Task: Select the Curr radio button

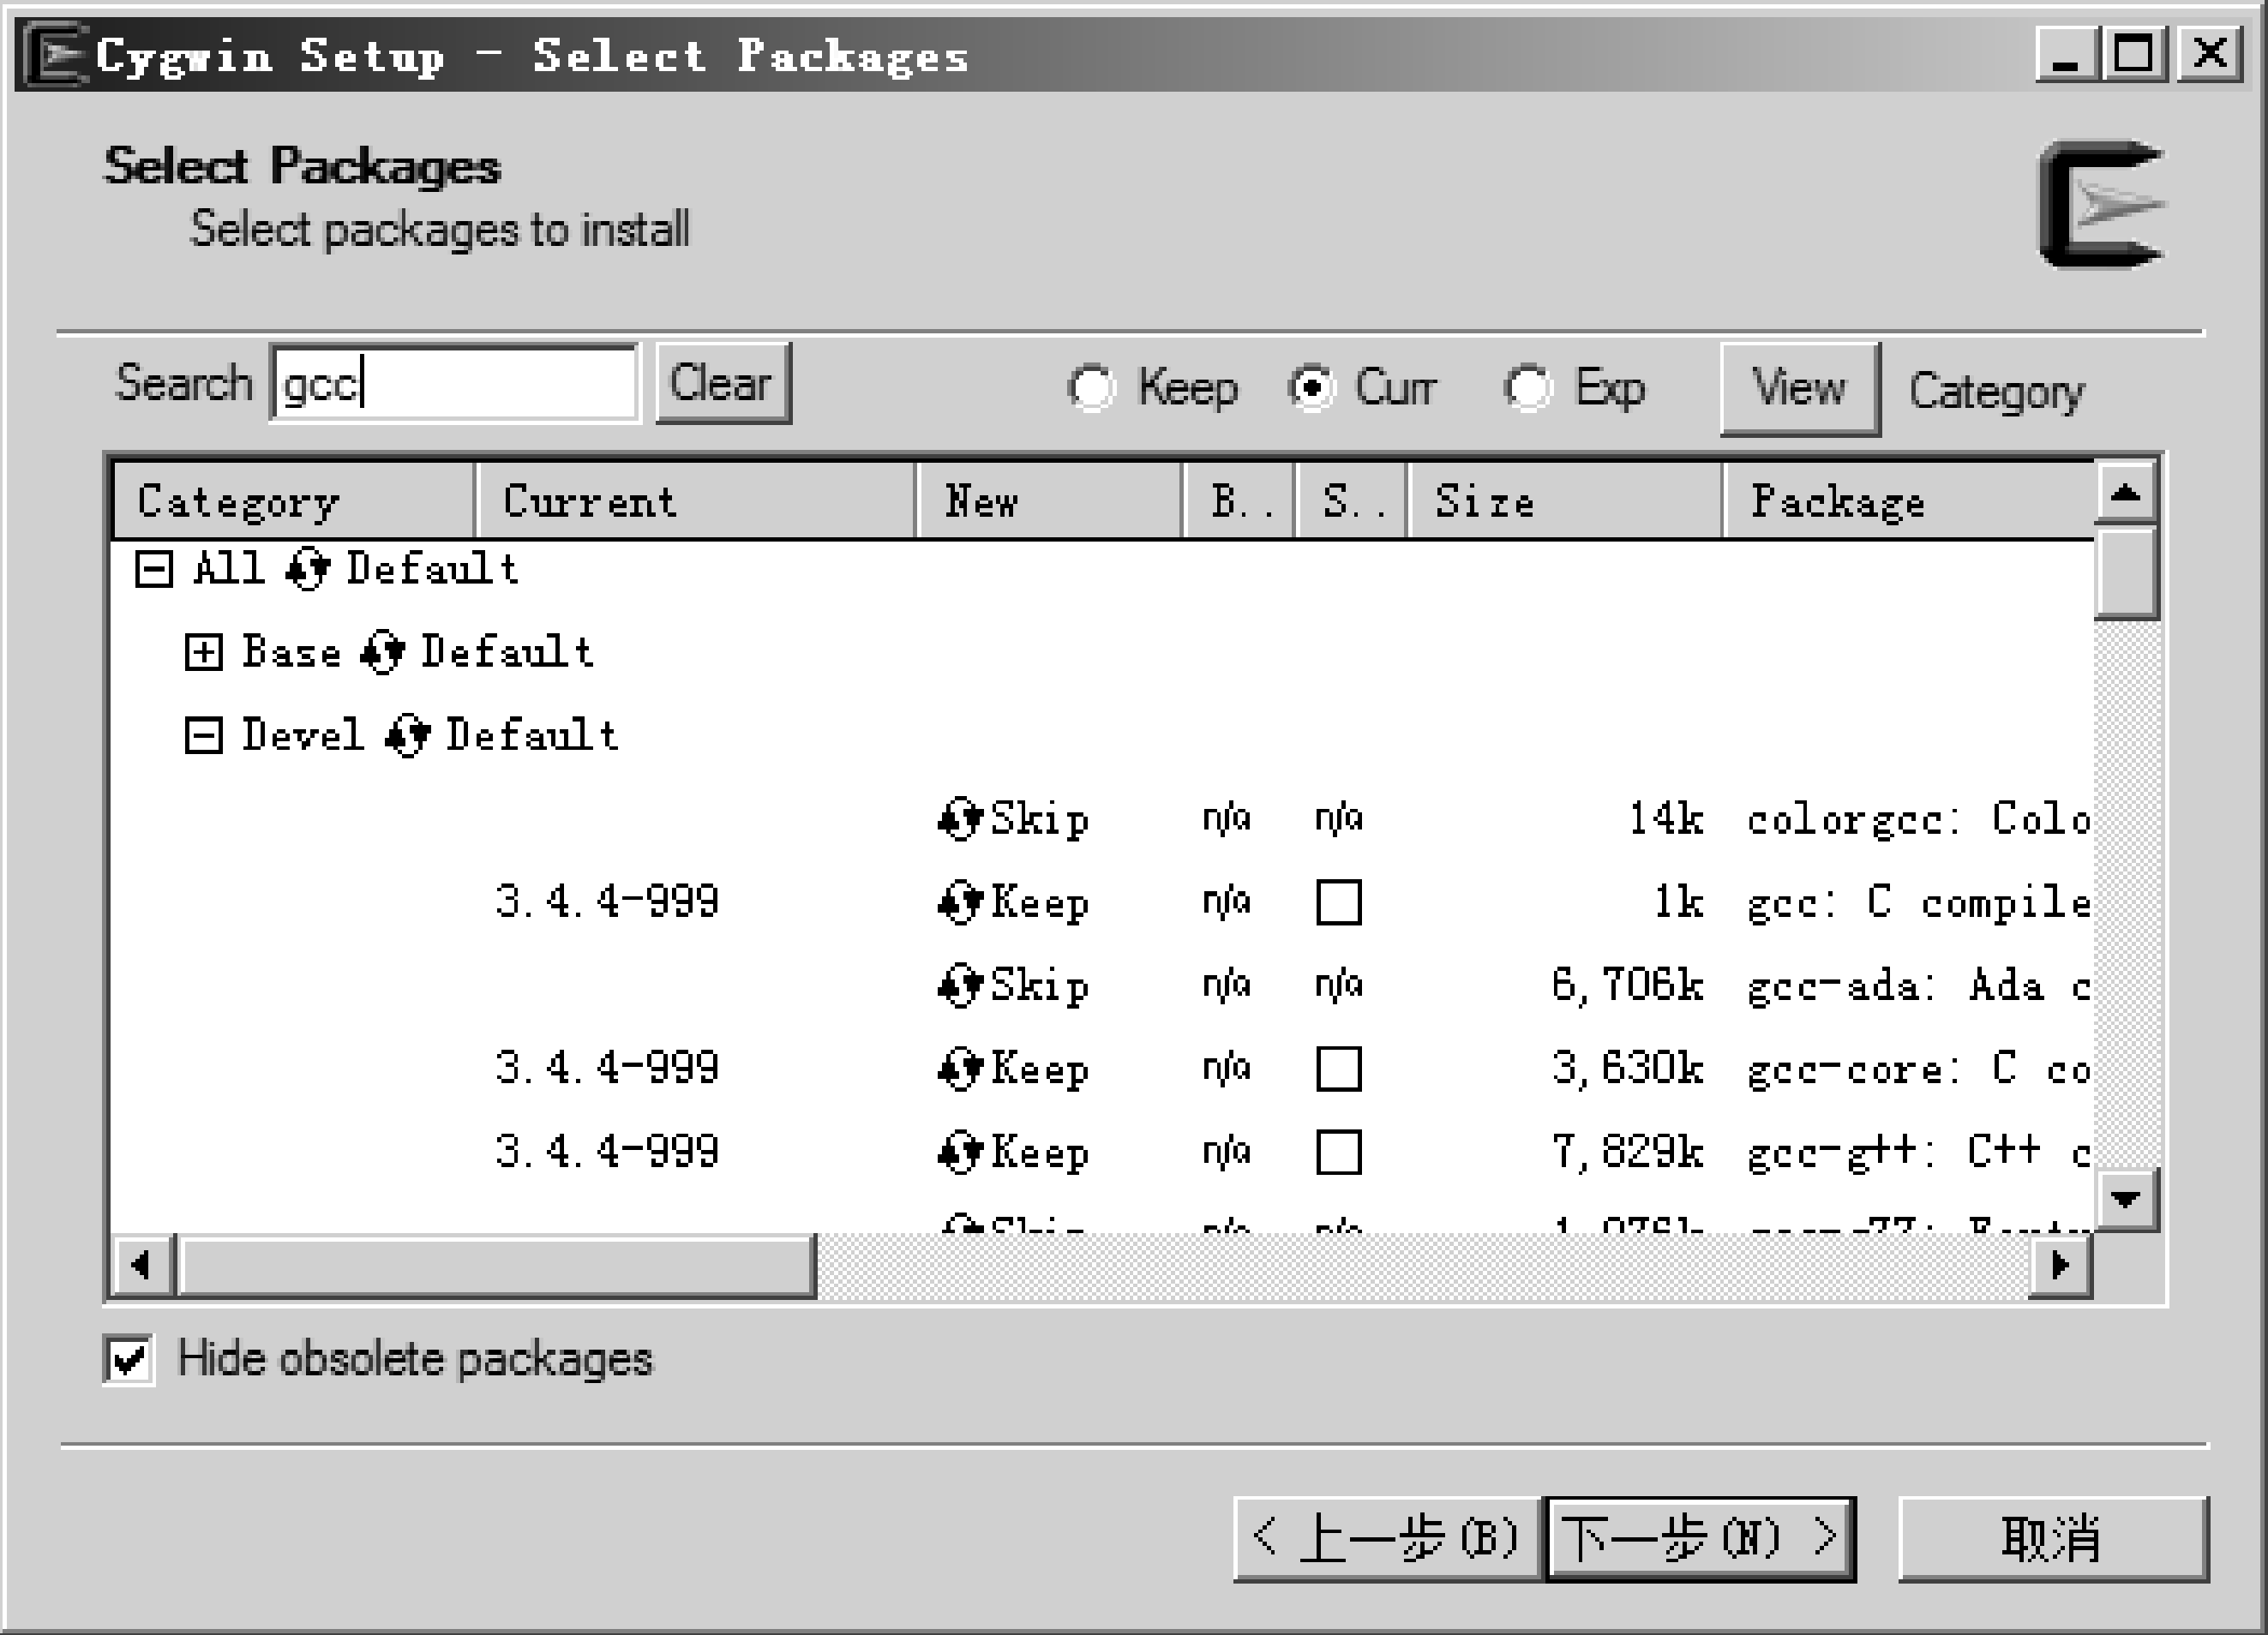Action: [1311, 387]
